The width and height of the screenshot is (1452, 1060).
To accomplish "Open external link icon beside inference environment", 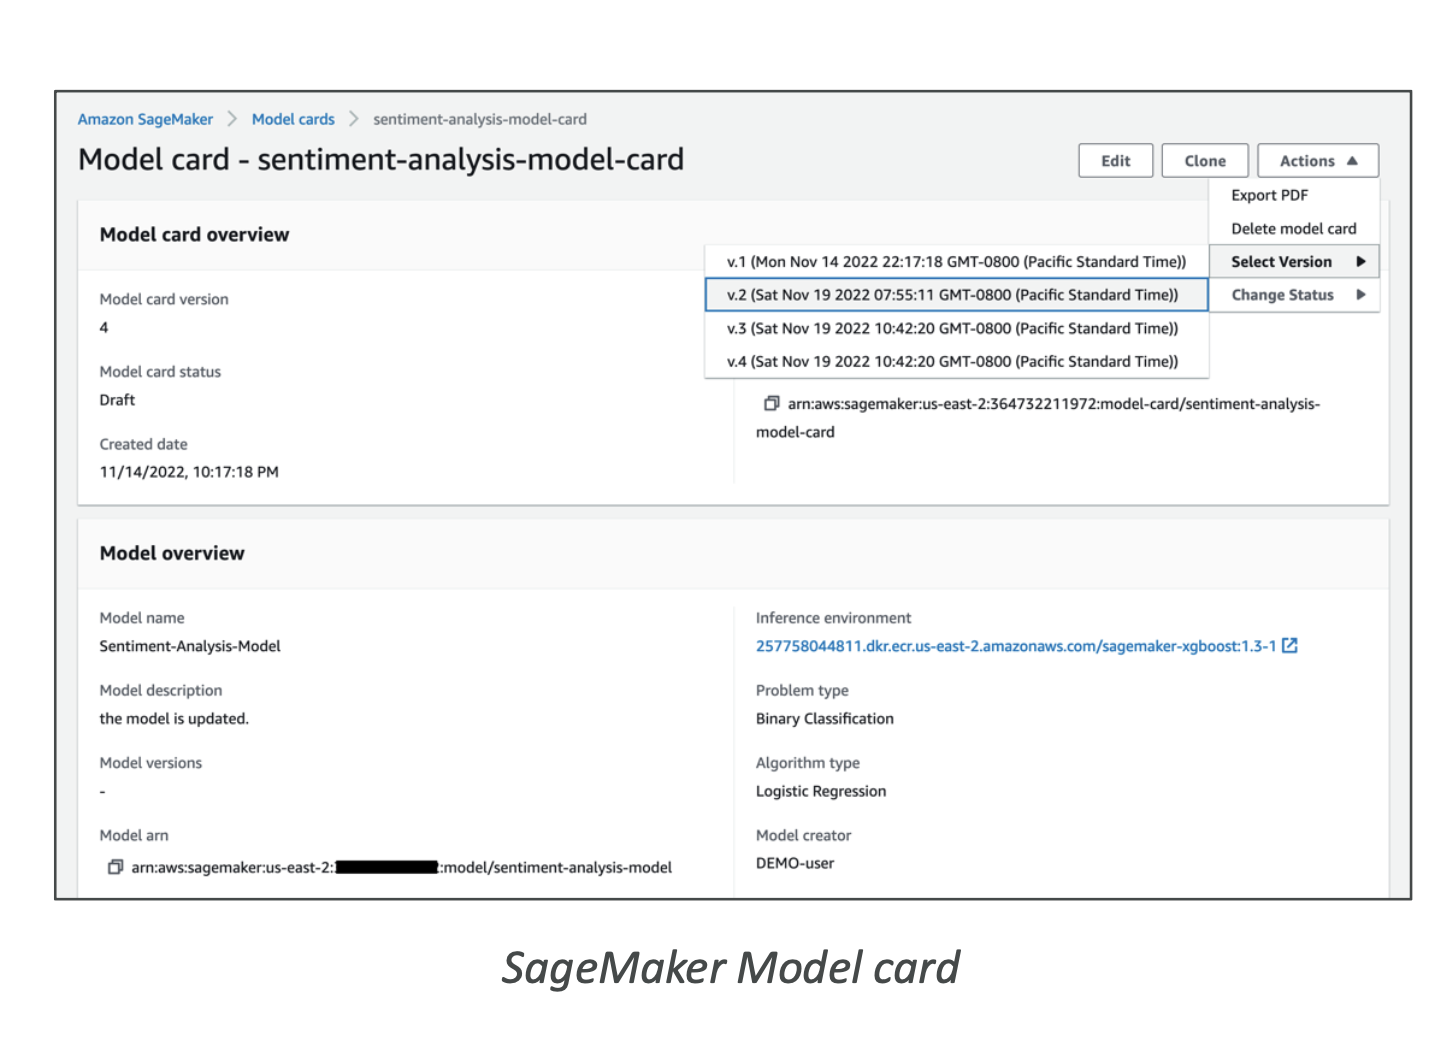I will 1290,646.
